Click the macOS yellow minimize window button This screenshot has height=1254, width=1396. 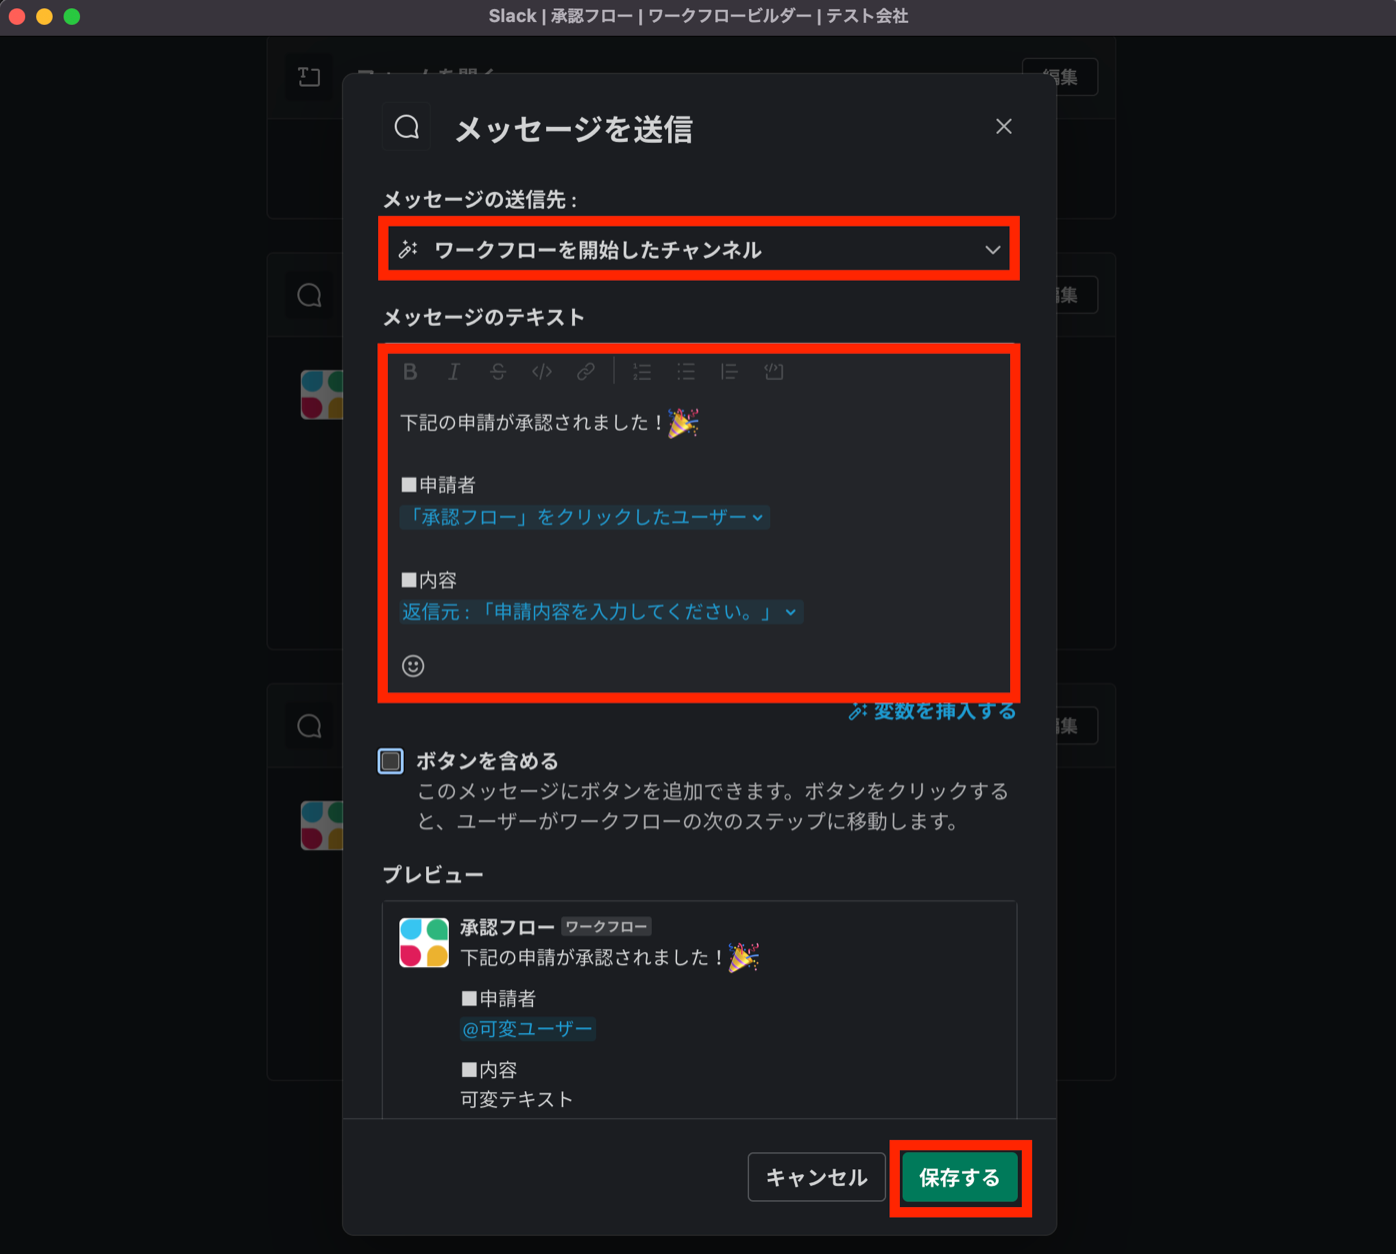point(44,16)
